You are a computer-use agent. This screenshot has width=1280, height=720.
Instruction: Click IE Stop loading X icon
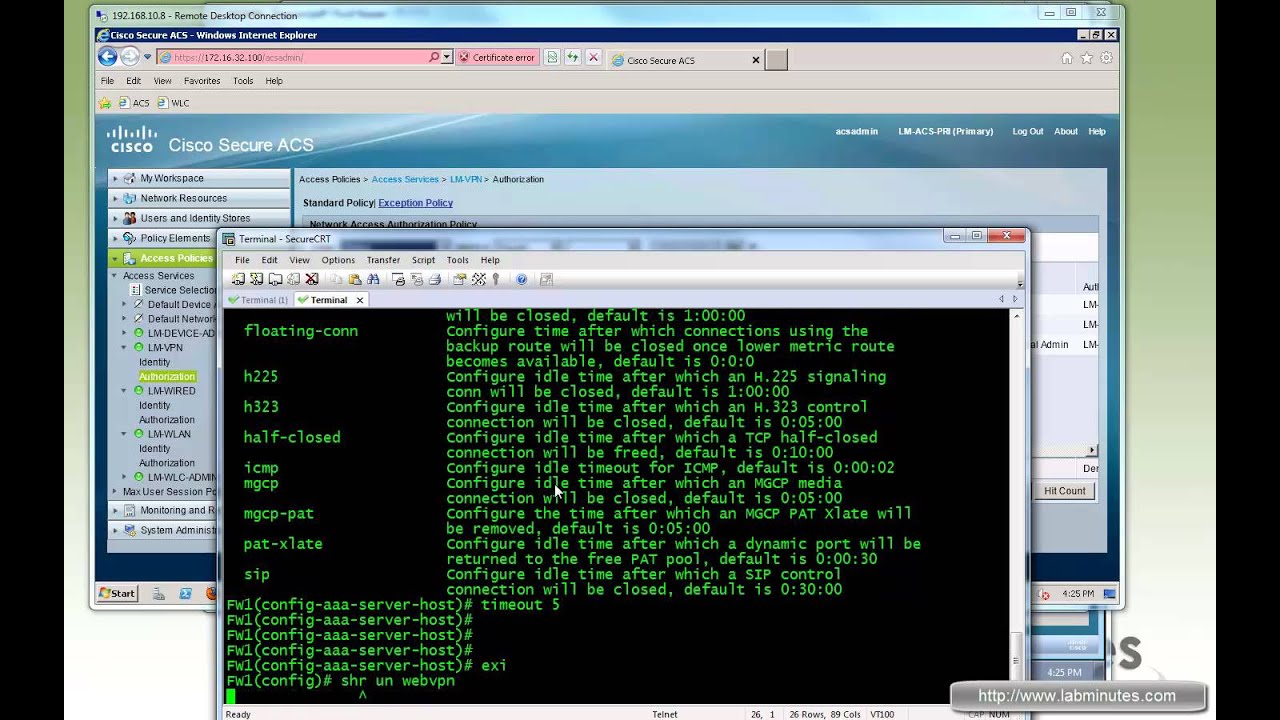coord(593,58)
